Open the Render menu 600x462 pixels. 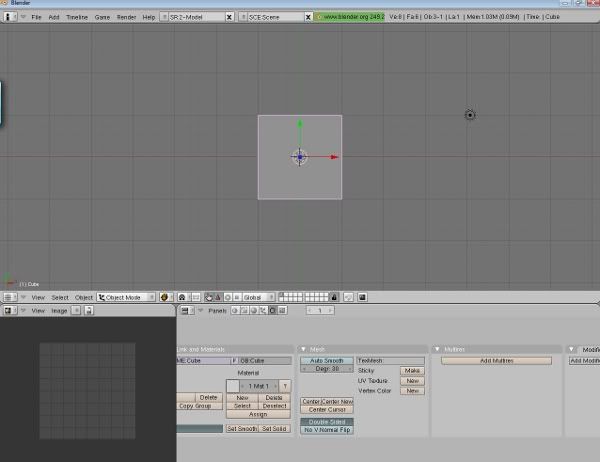(x=126, y=17)
